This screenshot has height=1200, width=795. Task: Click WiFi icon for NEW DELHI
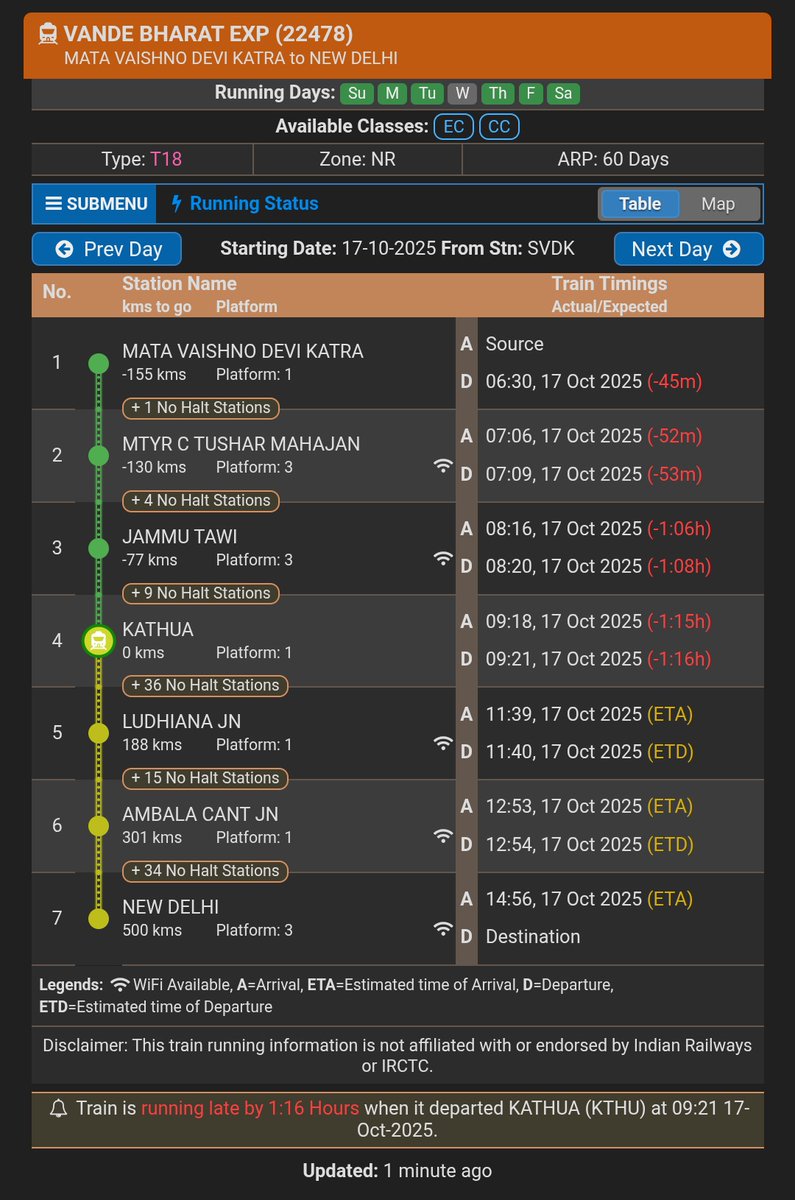443,929
